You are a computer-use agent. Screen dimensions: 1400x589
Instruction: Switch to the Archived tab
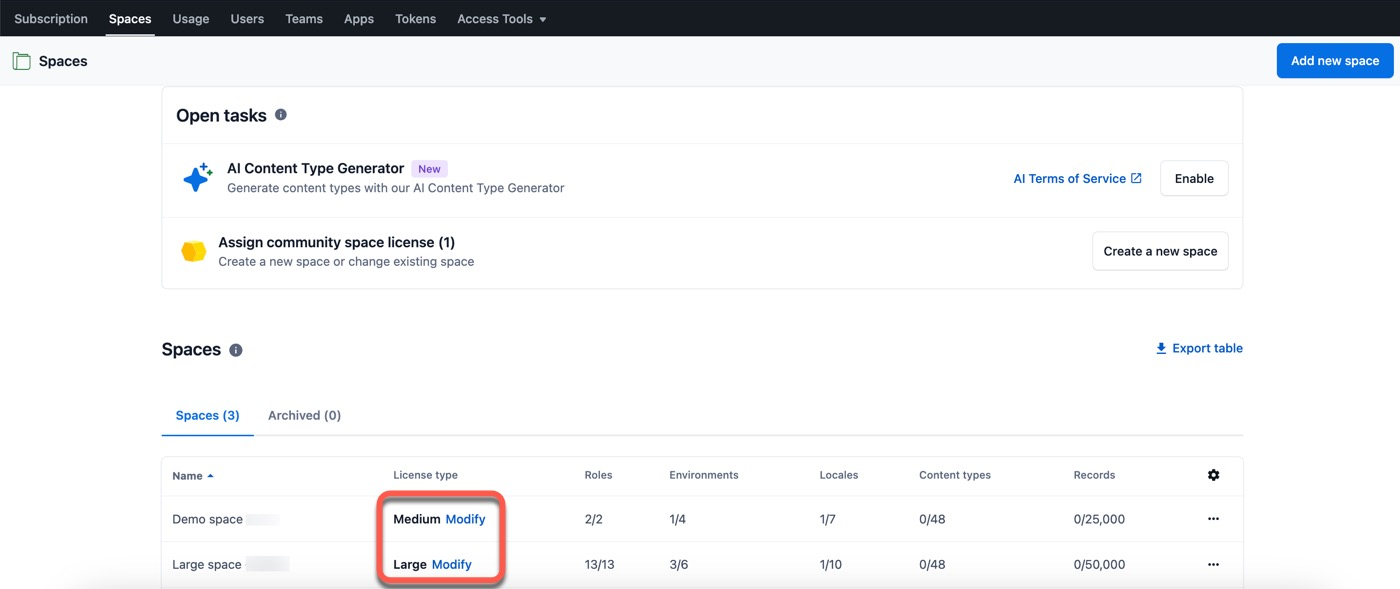click(303, 414)
